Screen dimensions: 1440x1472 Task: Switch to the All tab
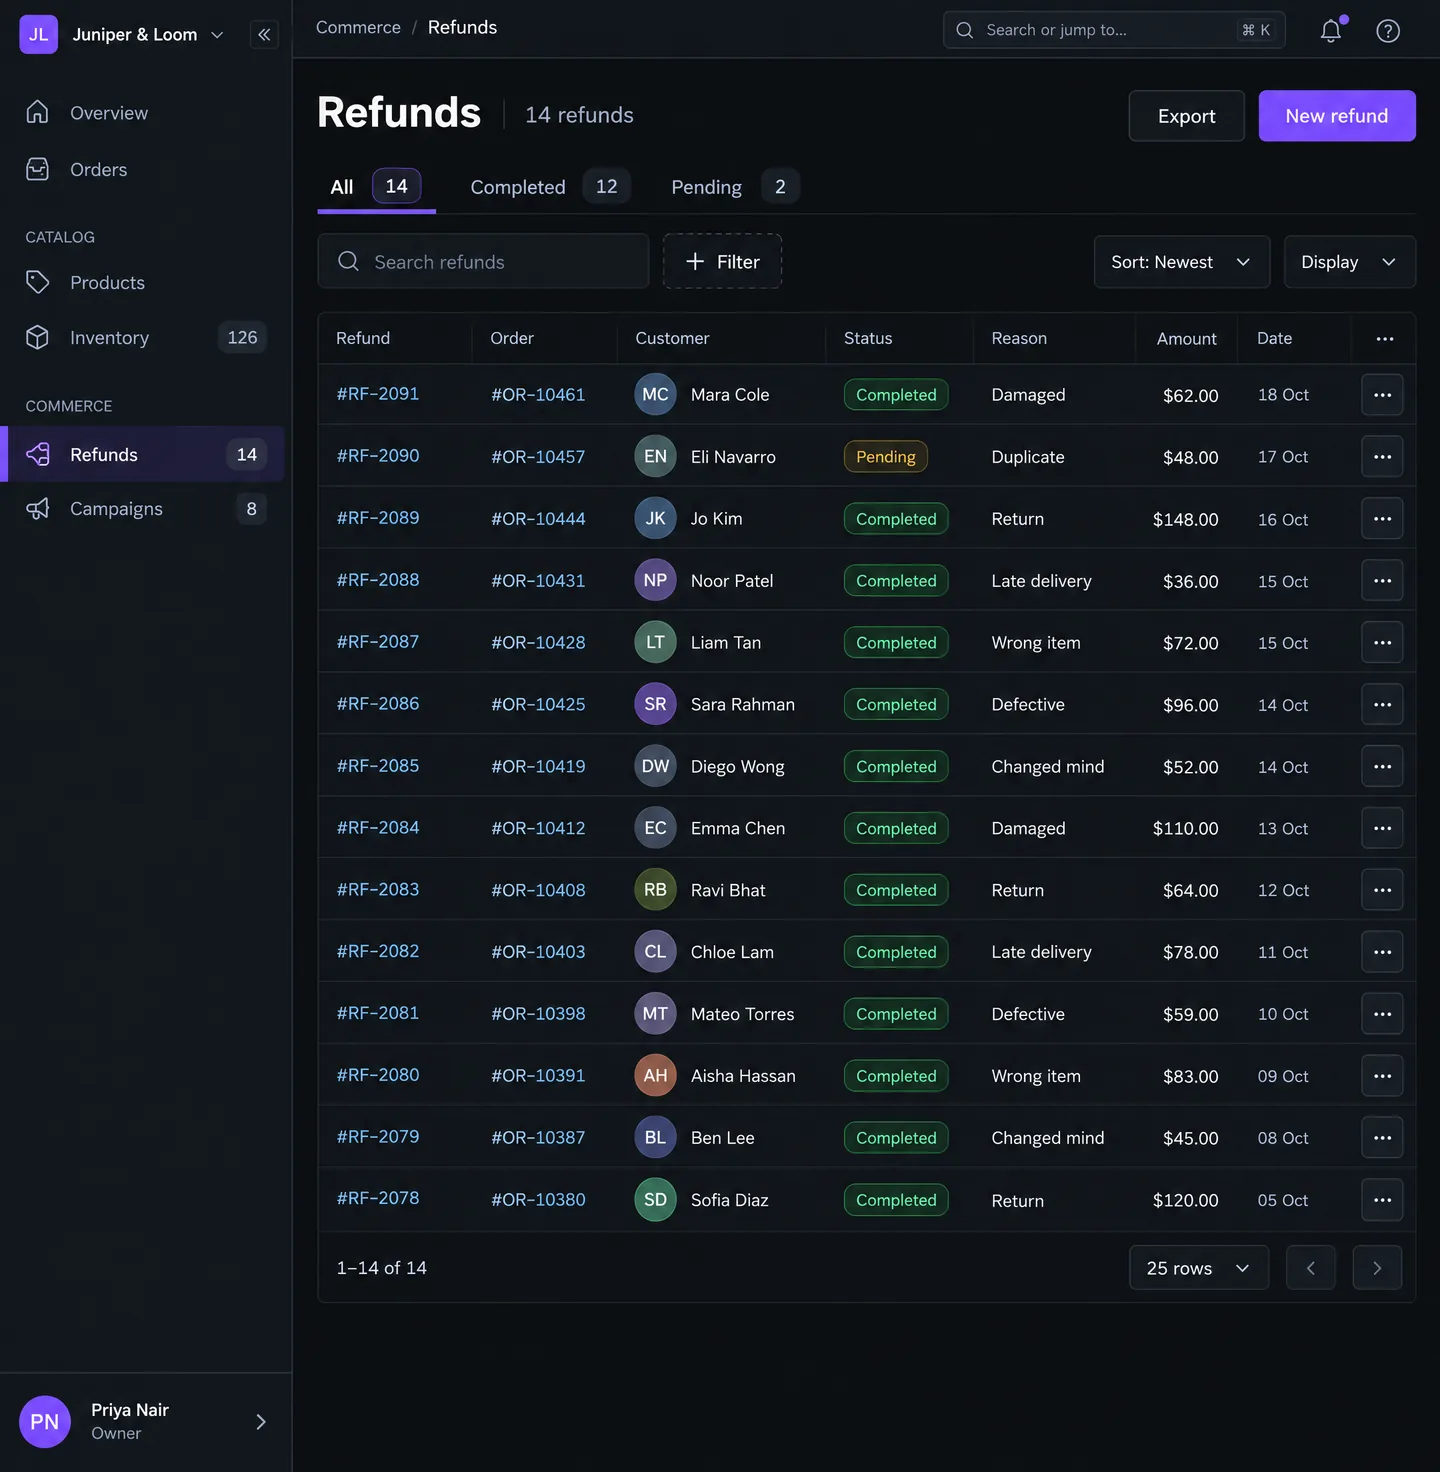click(x=376, y=187)
